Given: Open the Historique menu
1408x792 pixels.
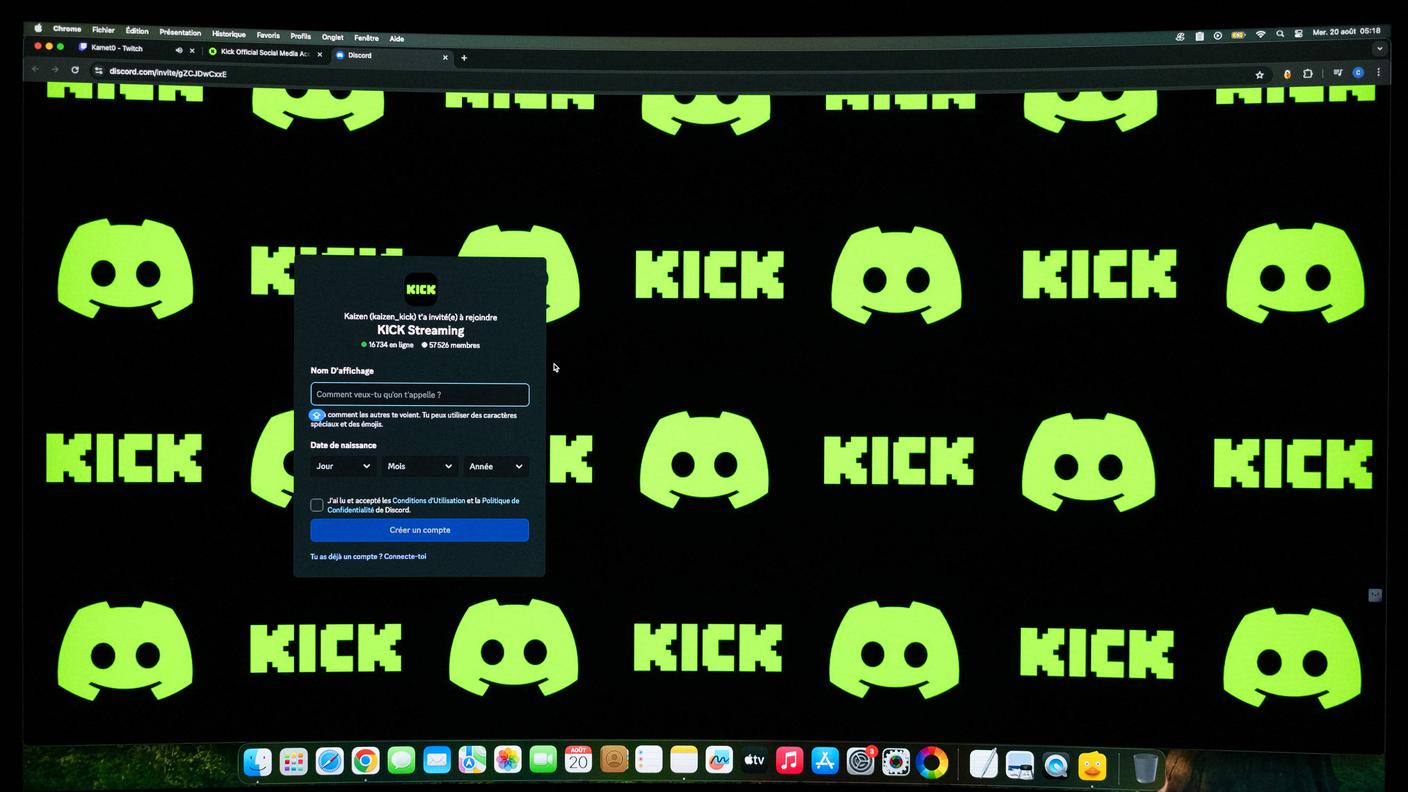Looking at the screenshot, I should click(229, 34).
